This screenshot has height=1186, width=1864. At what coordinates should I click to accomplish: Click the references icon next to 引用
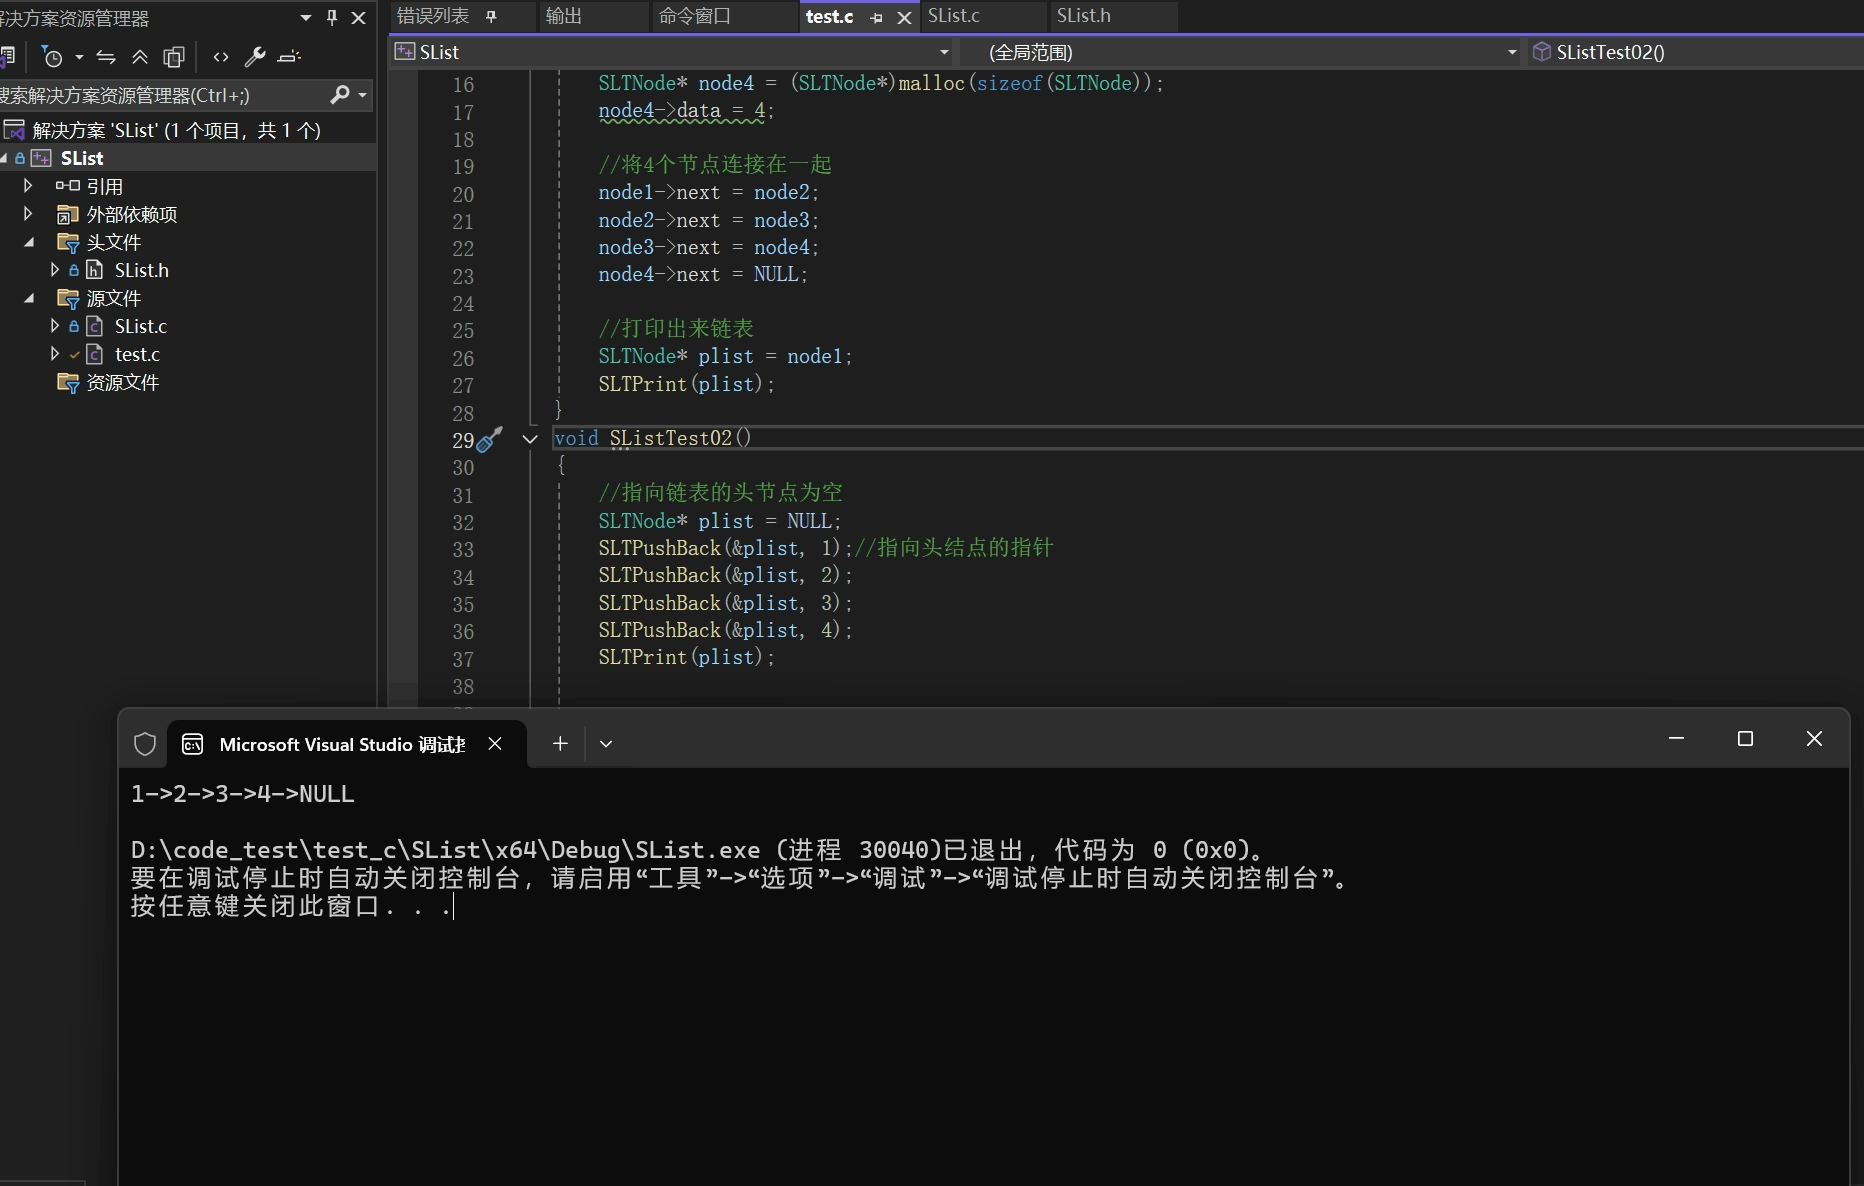click(67, 186)
